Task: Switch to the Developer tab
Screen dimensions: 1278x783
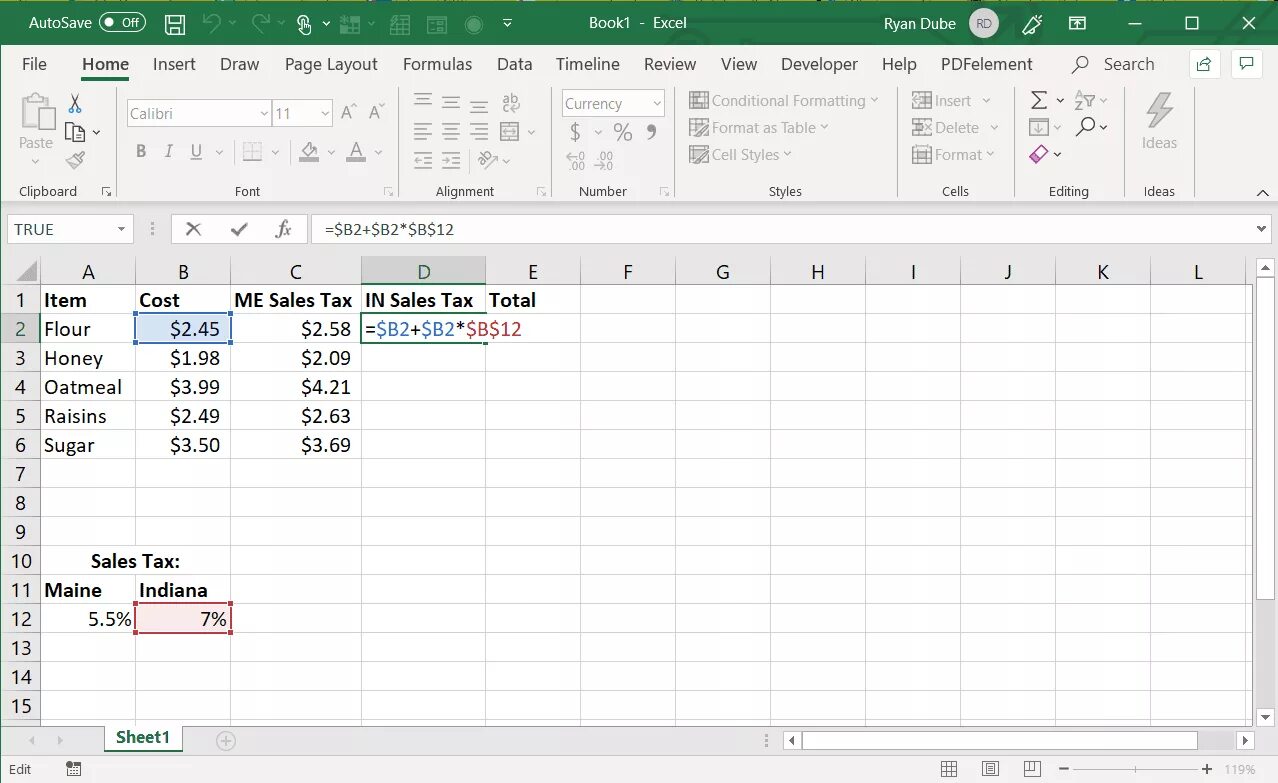Action: [819, 64]
